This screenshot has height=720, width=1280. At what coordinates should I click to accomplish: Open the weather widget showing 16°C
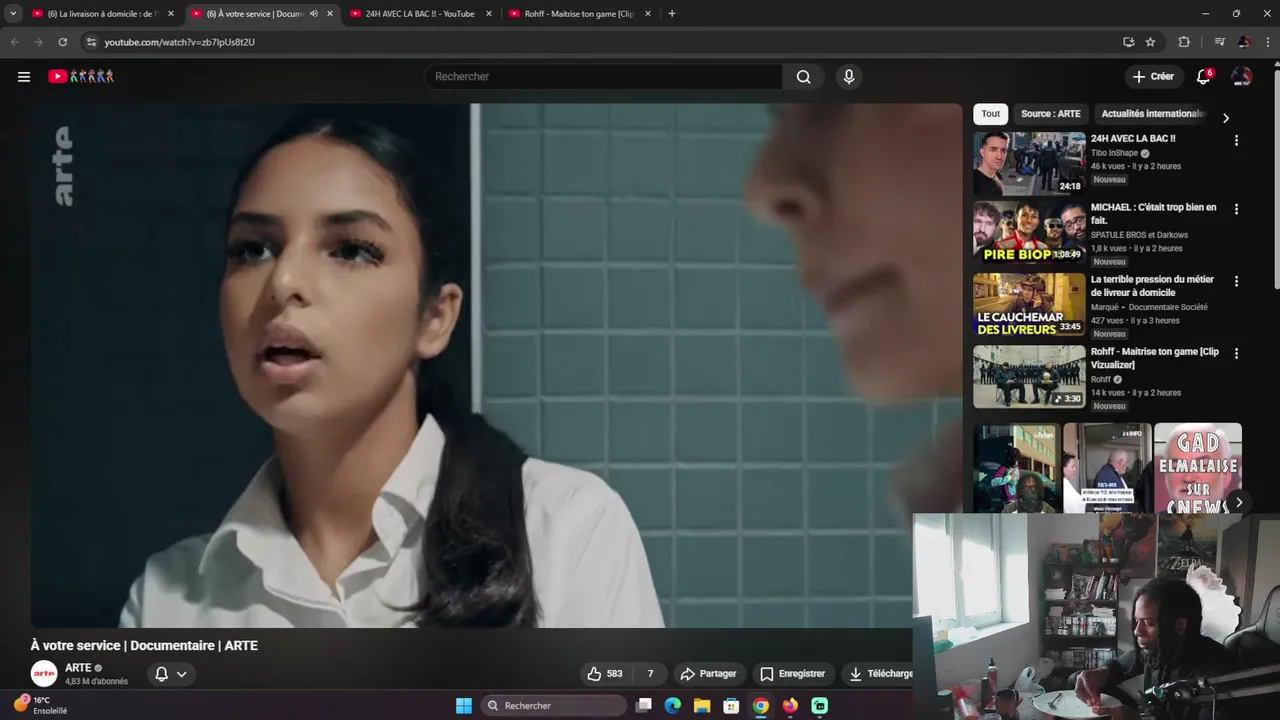click(x=40, y=705)
